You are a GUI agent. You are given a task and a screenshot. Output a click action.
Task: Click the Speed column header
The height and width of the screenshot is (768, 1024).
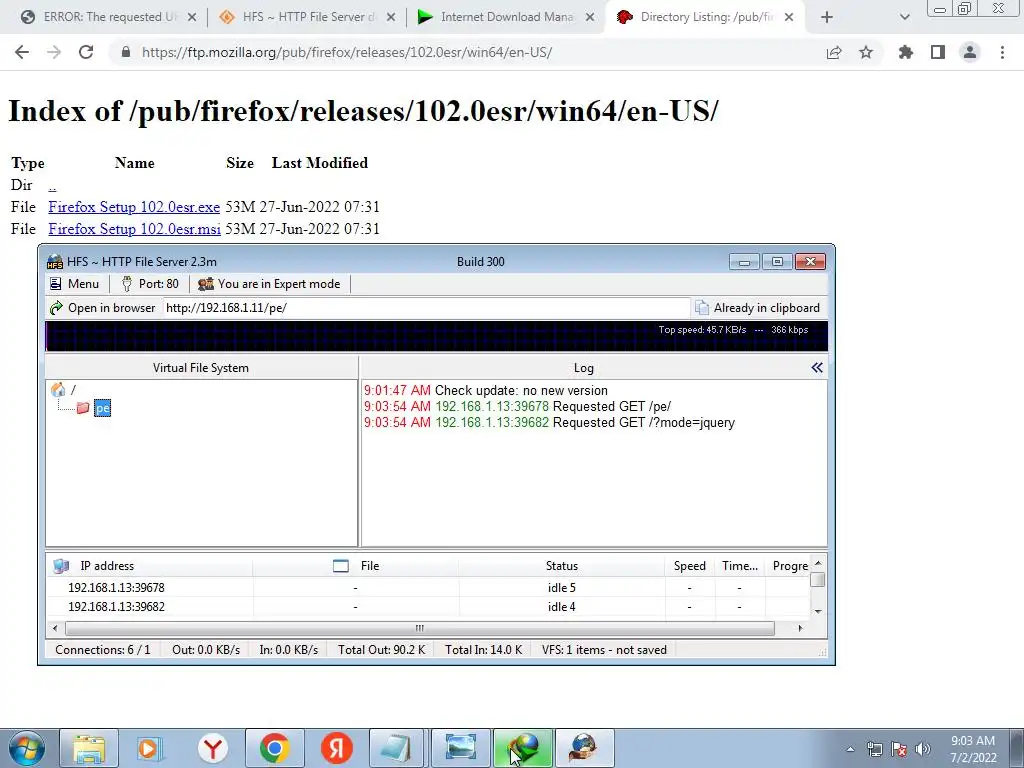tap(690, 566)
